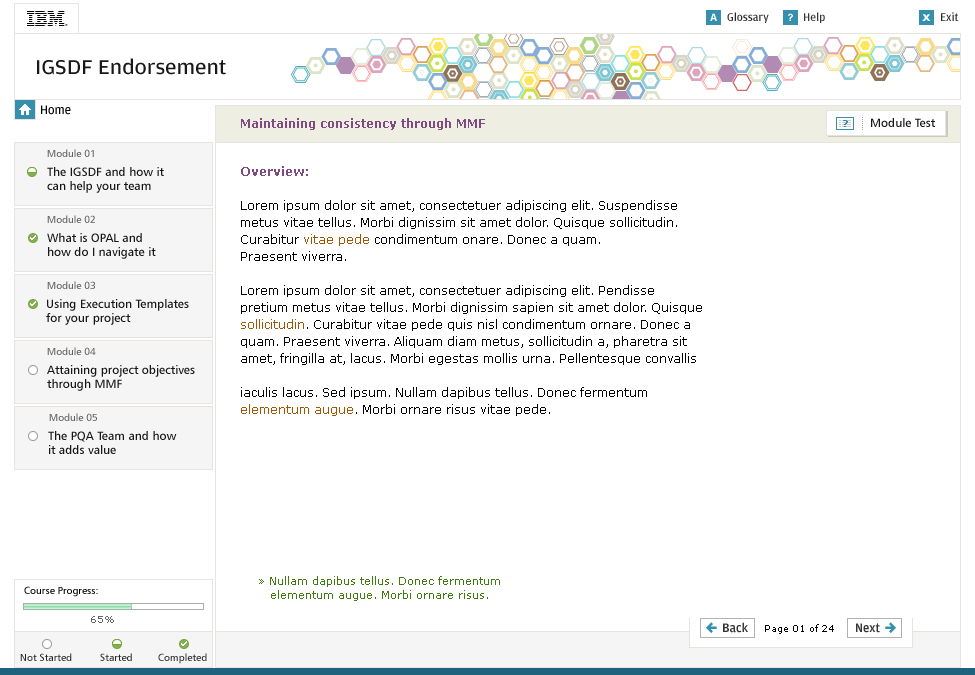975x675 pixels.
Task: Open Module 03 Using Execution Templates
Action: click(x=113, y=306)
